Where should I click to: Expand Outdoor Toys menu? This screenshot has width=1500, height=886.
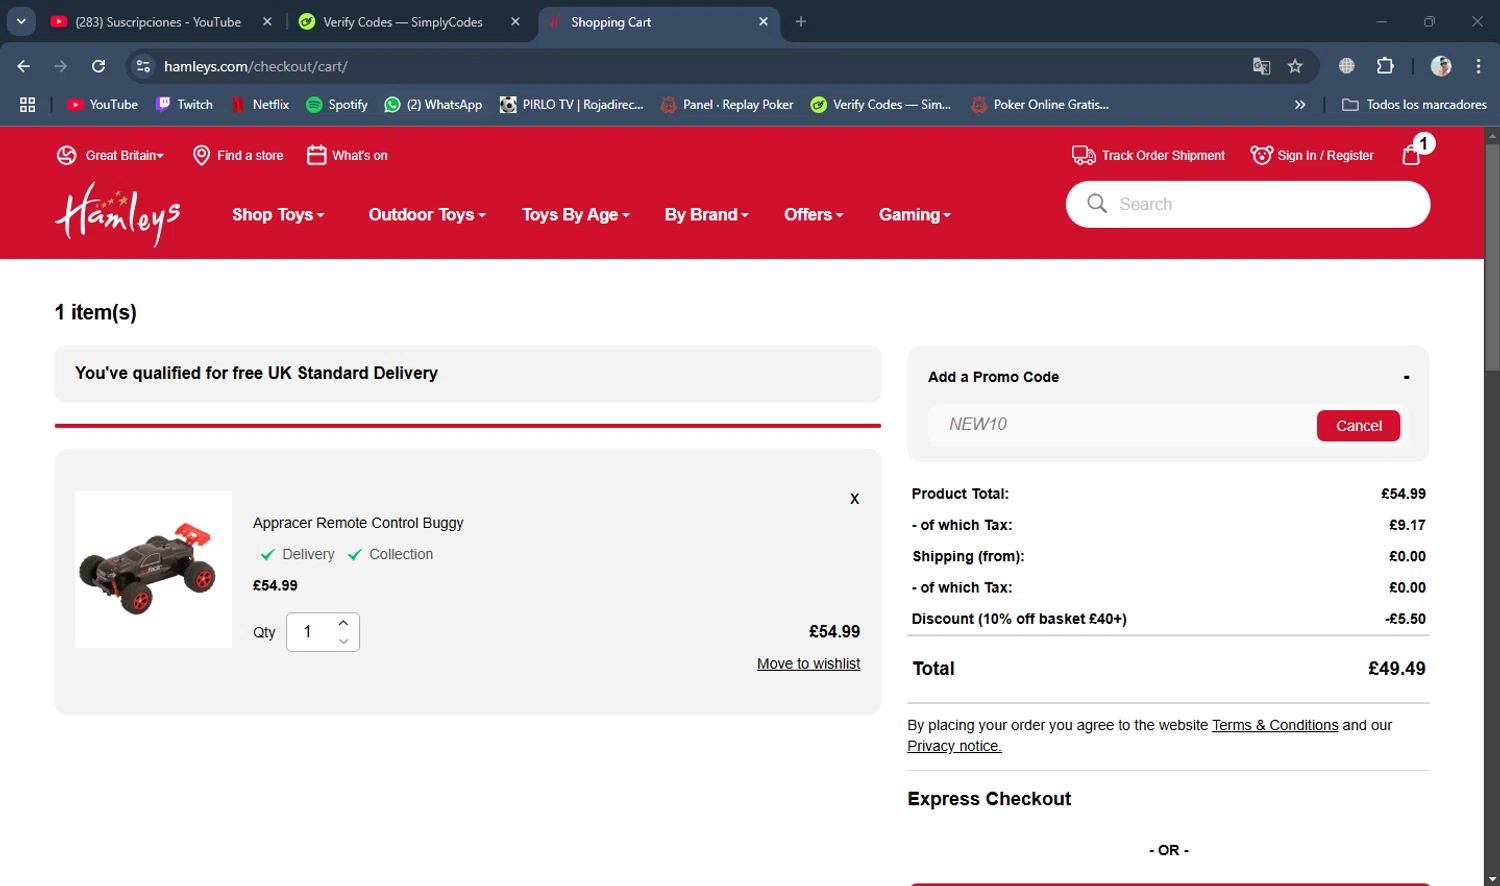427,214
